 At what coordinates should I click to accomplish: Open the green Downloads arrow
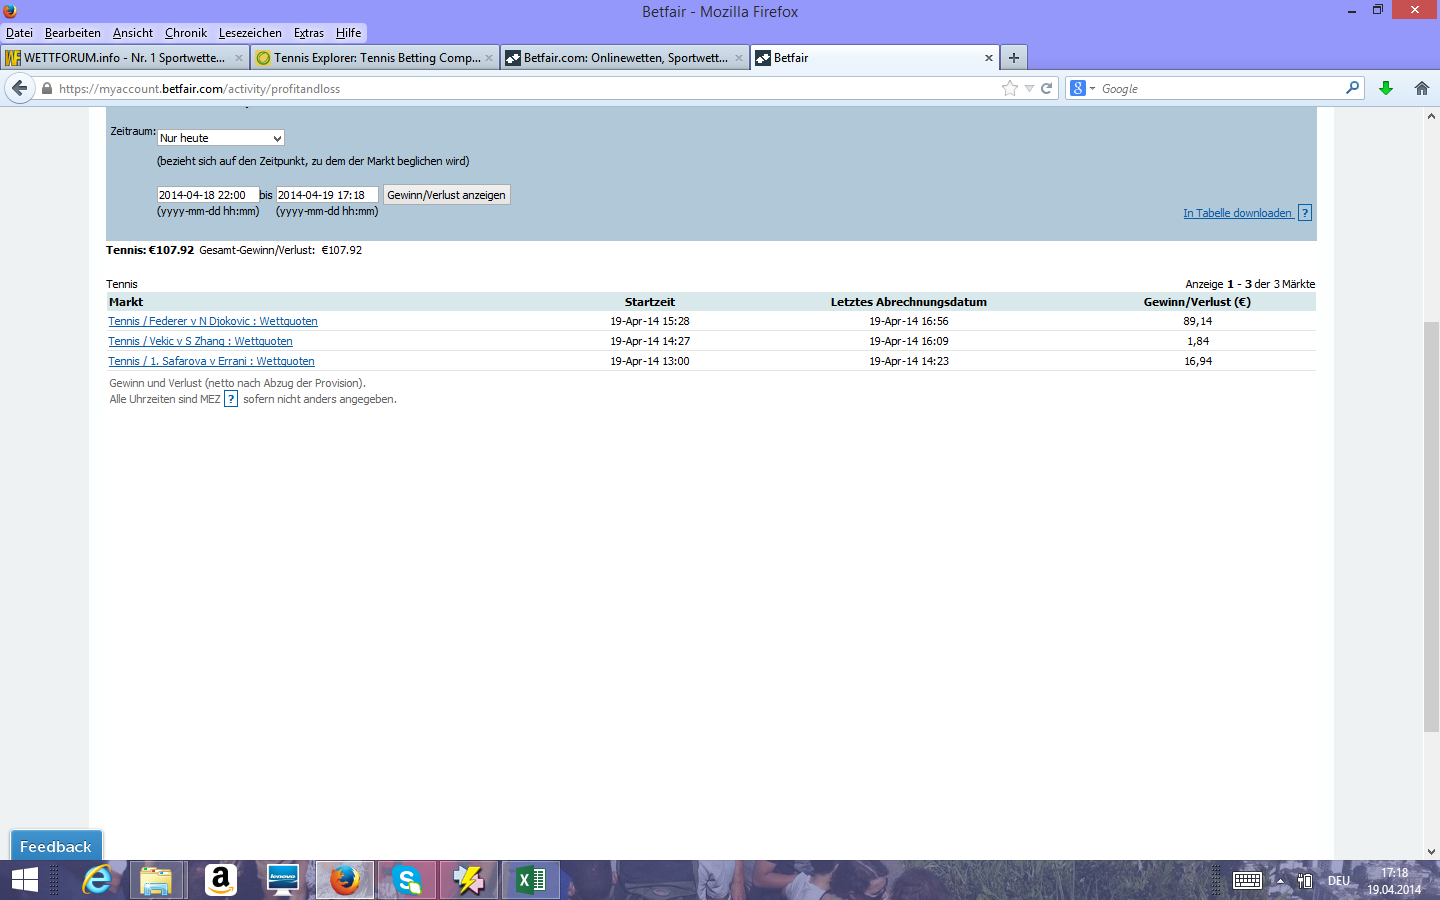click(x=1386, y=88)
